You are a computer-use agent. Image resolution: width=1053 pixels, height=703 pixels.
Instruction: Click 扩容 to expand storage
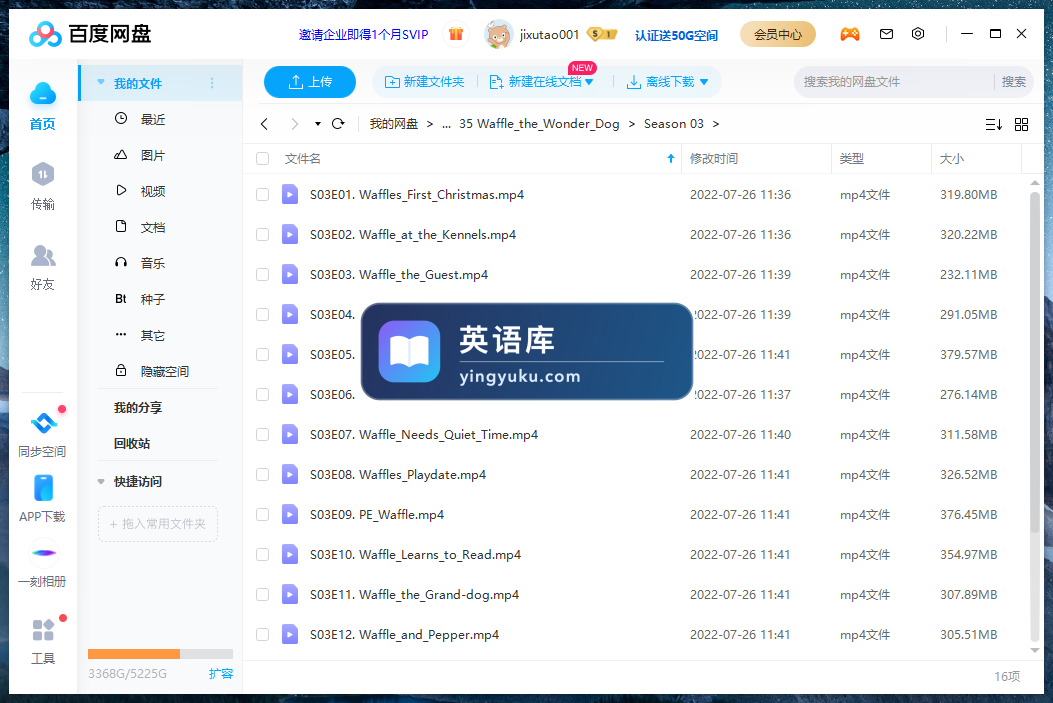click(221, 673)
